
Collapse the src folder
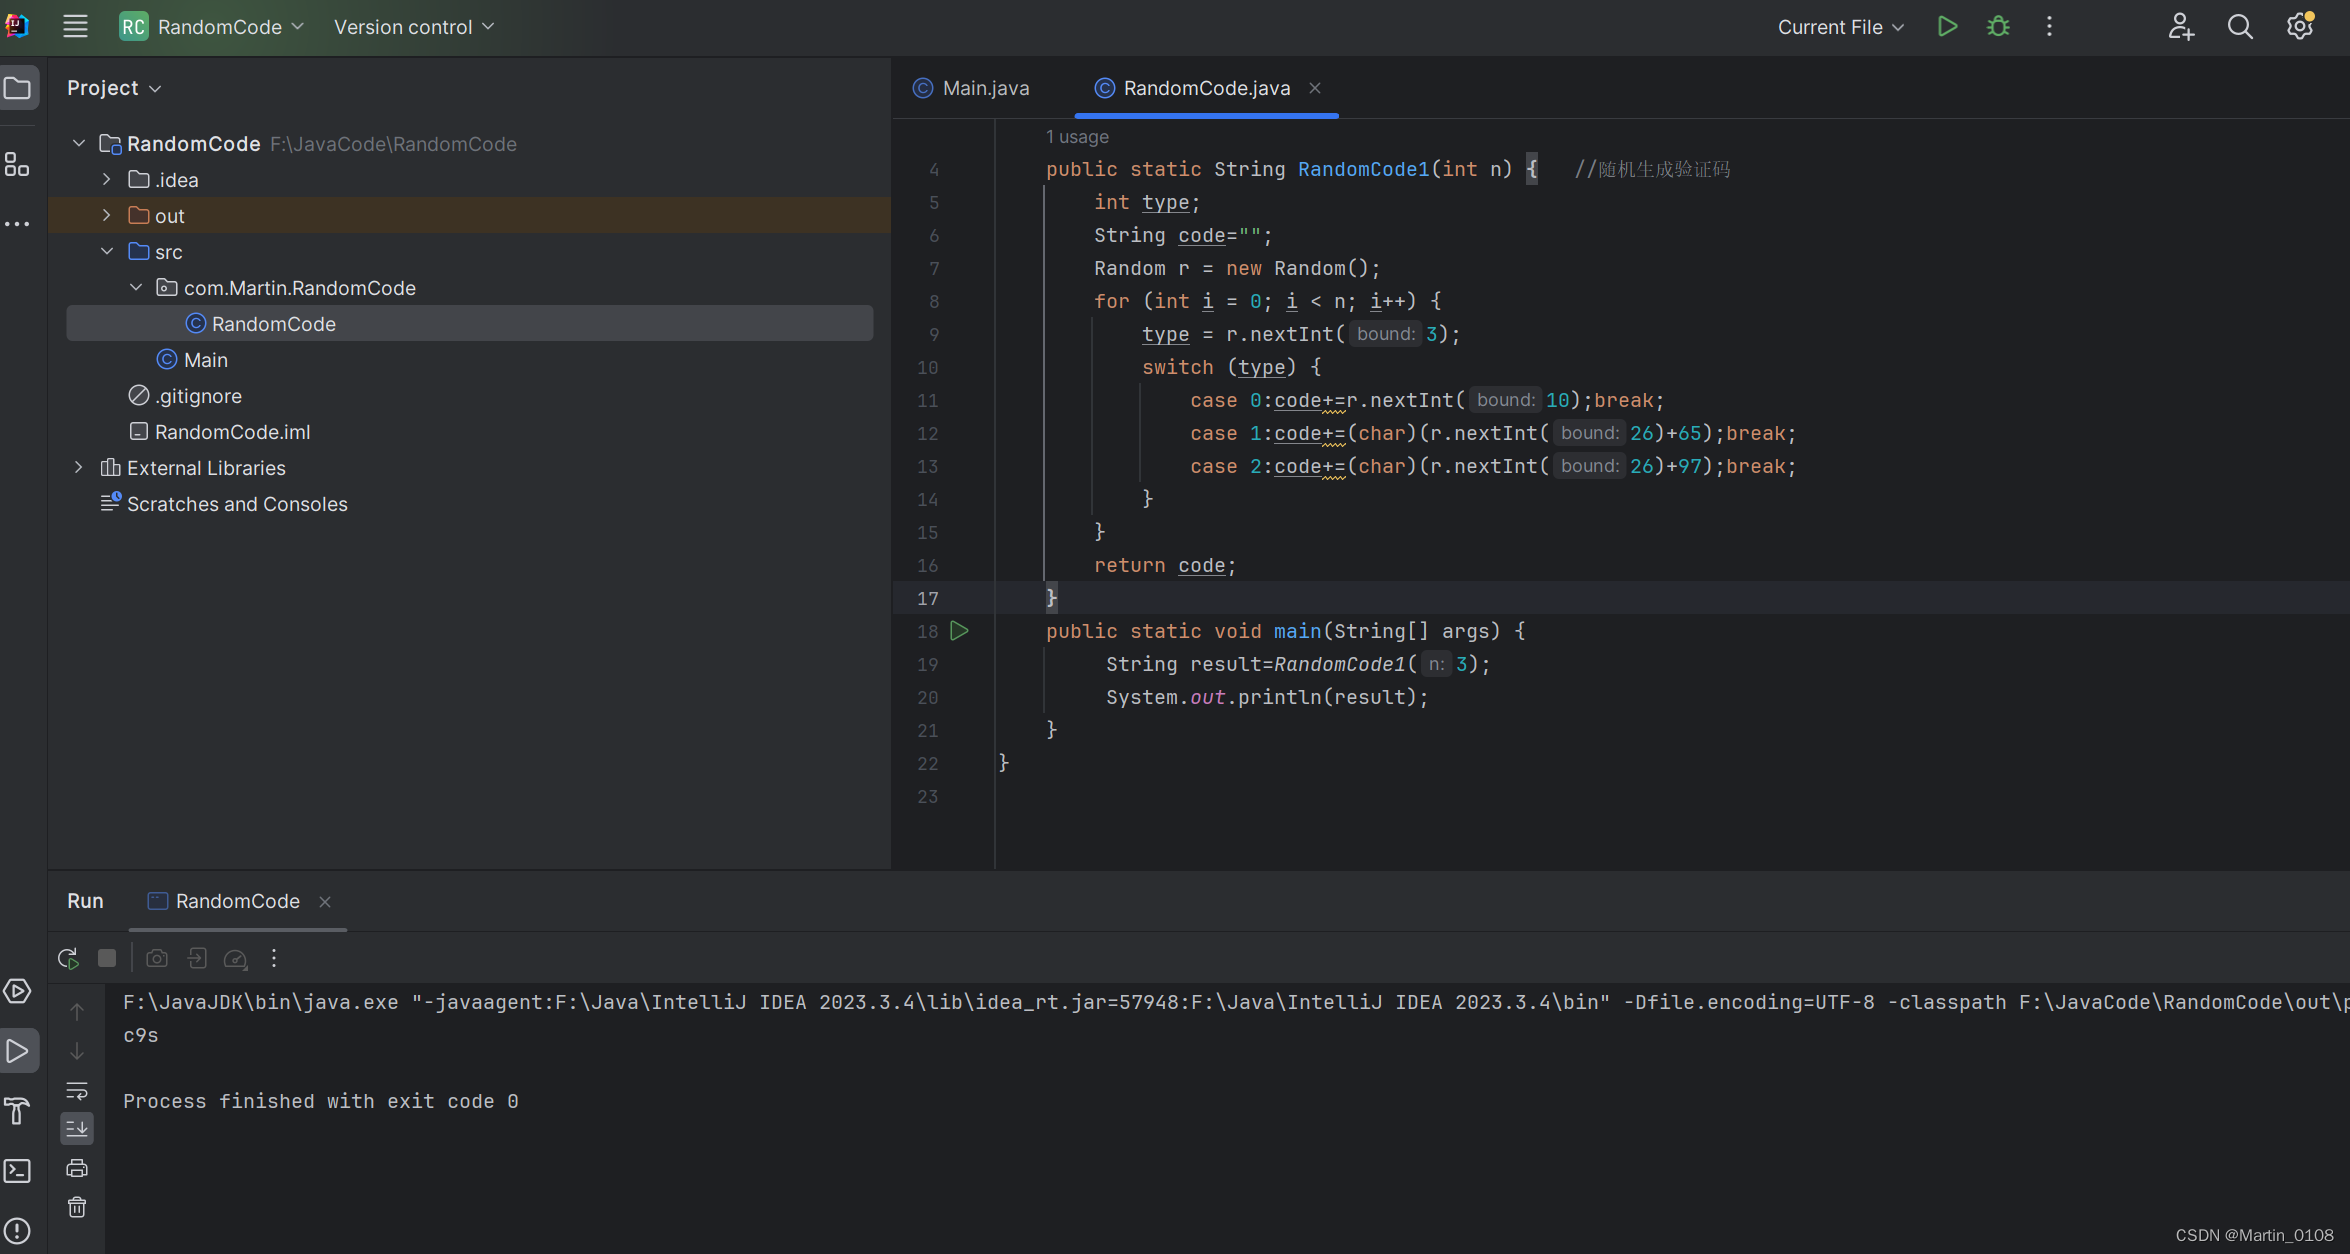click(107, 252)
